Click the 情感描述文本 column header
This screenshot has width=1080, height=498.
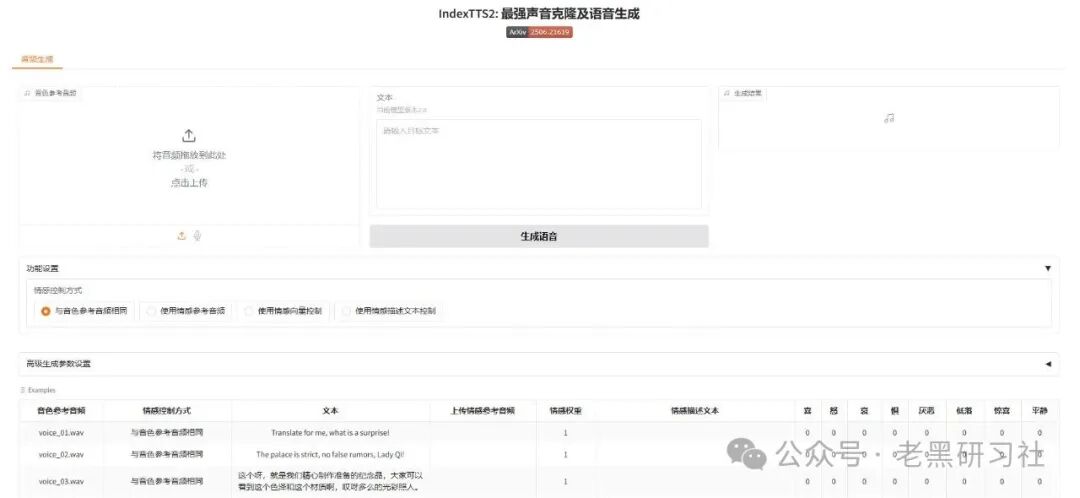click(695, 411)
